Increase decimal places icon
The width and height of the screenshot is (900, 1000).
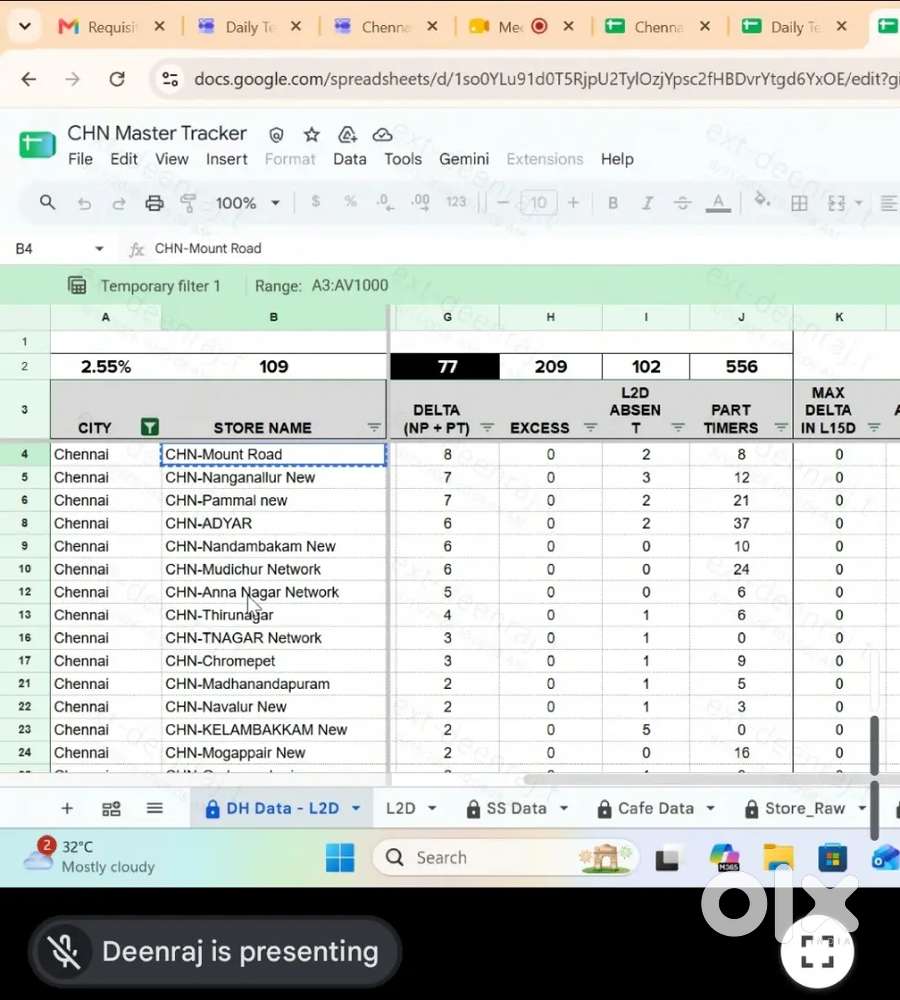click(420, 202)
